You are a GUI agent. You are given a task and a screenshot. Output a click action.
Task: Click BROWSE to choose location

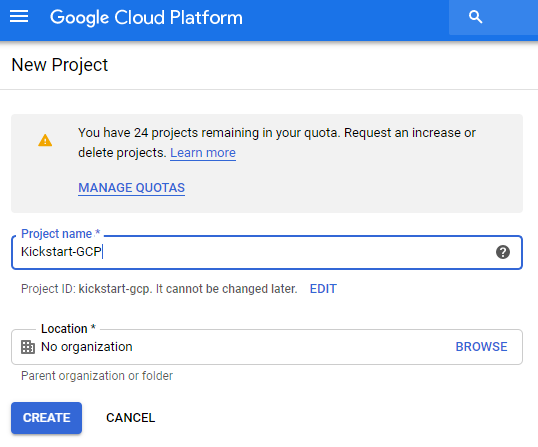pyautogui.click(x=481, y=347)
